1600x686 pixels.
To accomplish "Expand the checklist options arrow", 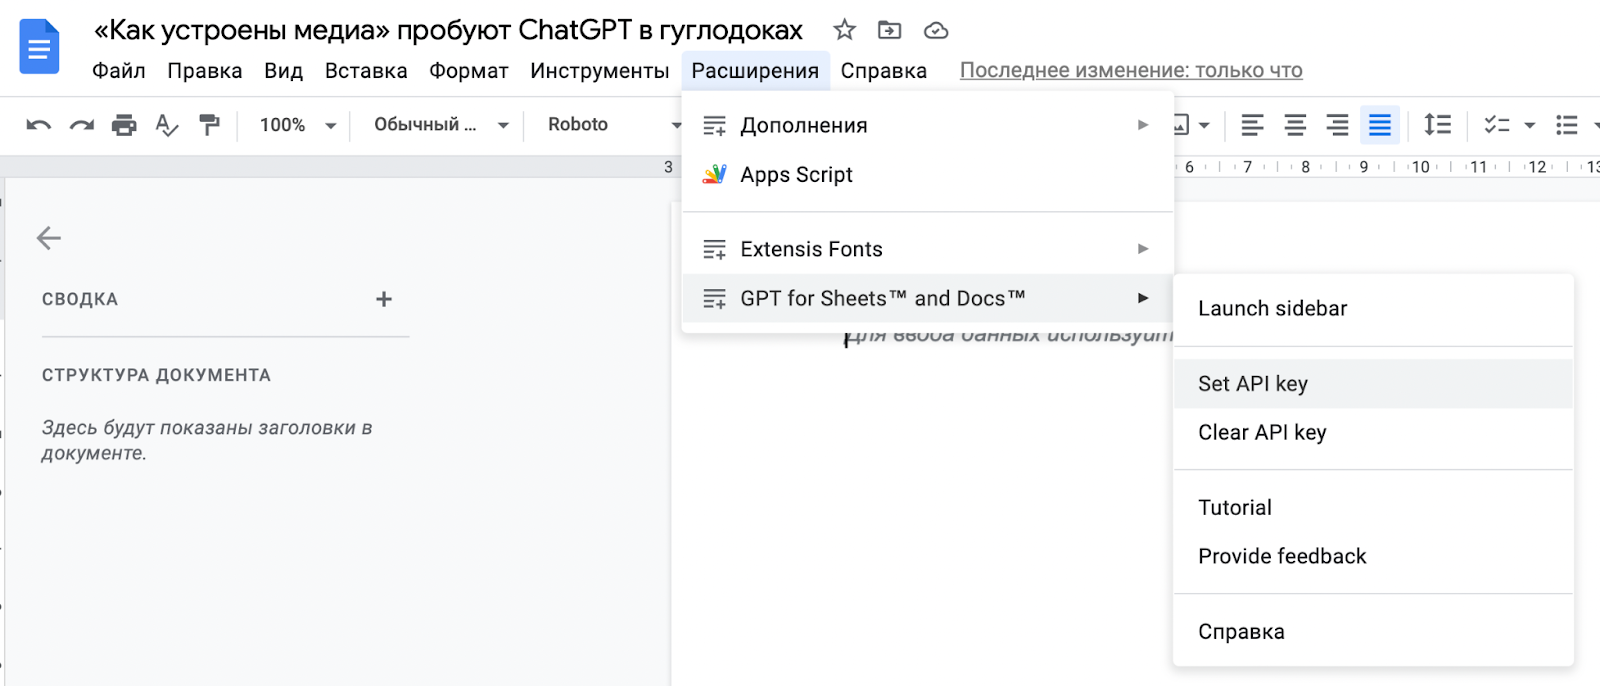I will click(1529, 125).
